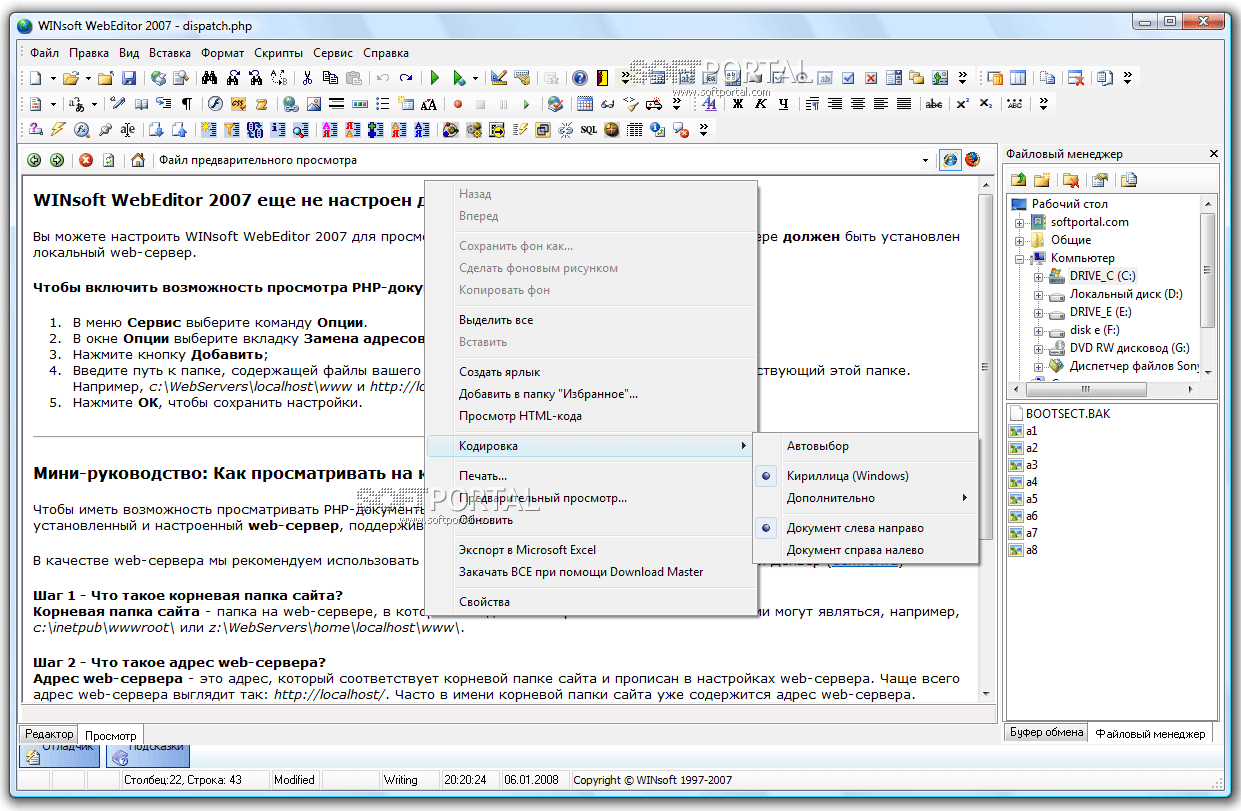Viewport: 1241px width, 811px height.
Task: Click the subscript x₂ icon
Action: [x=986, y=104]
